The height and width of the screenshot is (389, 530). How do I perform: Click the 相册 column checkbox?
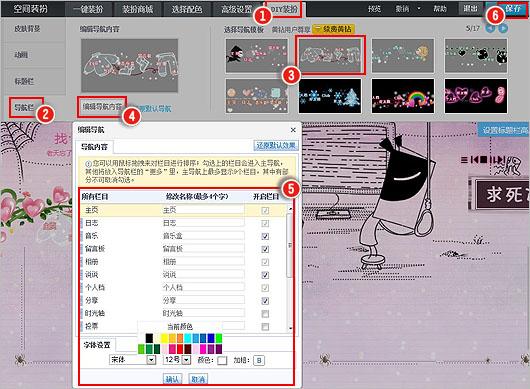265,262
